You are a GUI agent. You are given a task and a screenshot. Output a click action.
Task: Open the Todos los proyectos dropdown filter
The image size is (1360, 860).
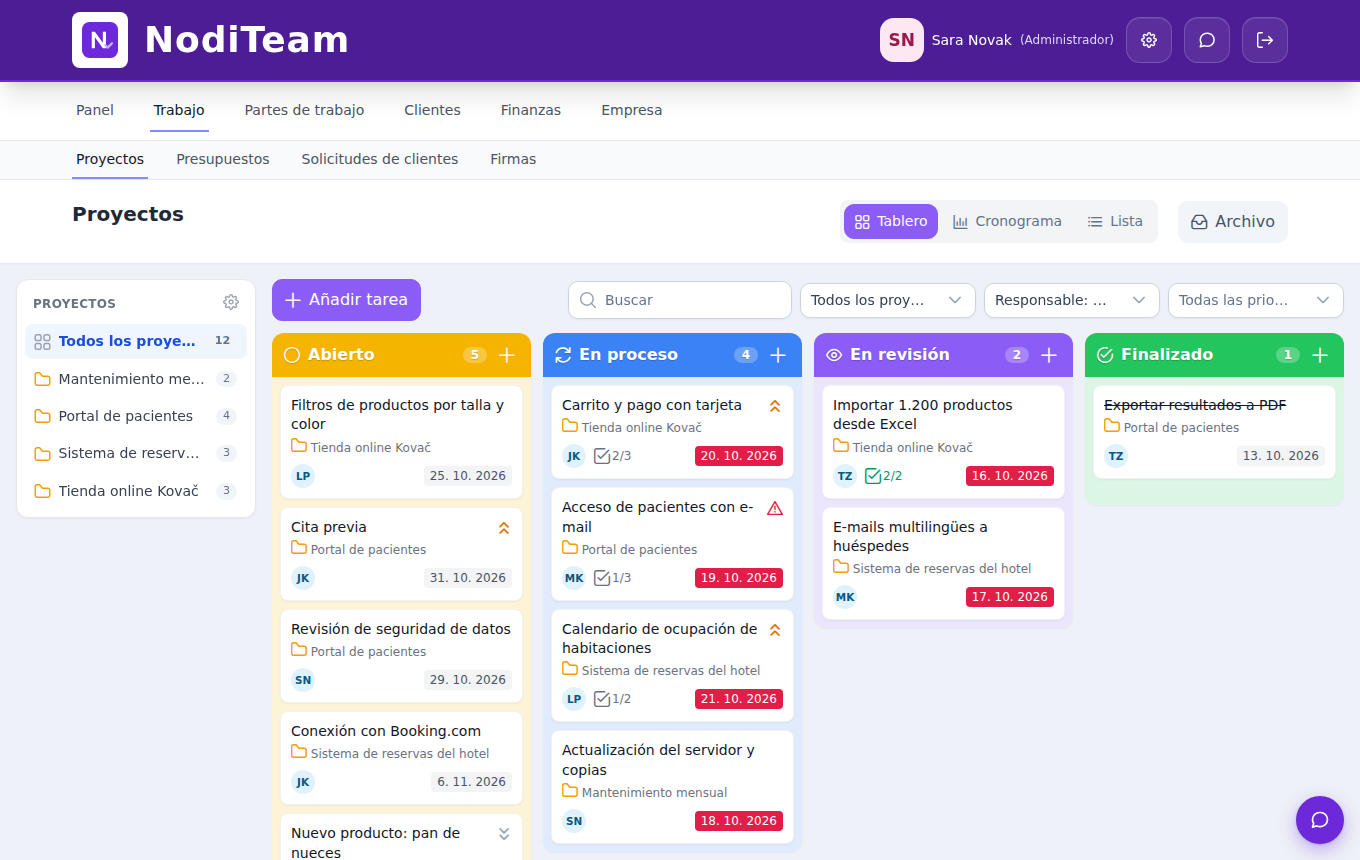click(888, 300)
